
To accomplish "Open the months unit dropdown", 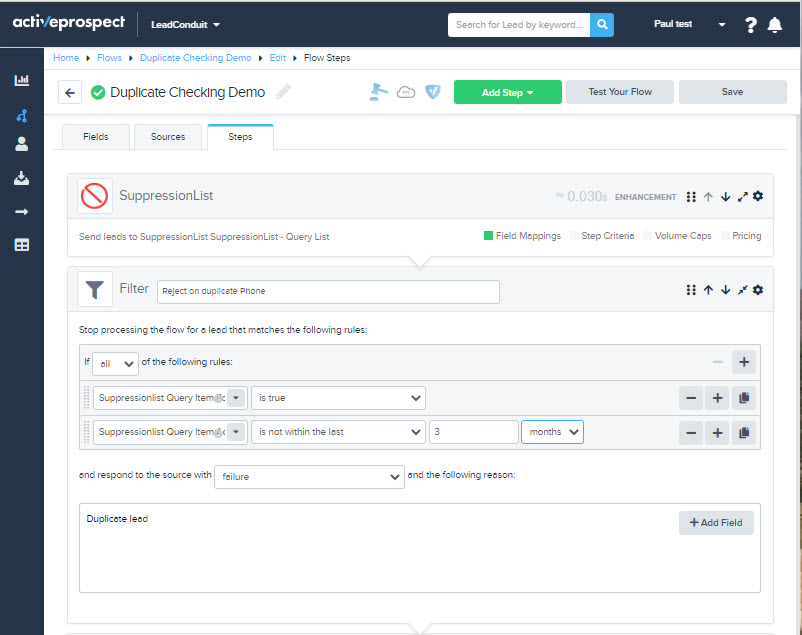I will [x=552, y=432].
